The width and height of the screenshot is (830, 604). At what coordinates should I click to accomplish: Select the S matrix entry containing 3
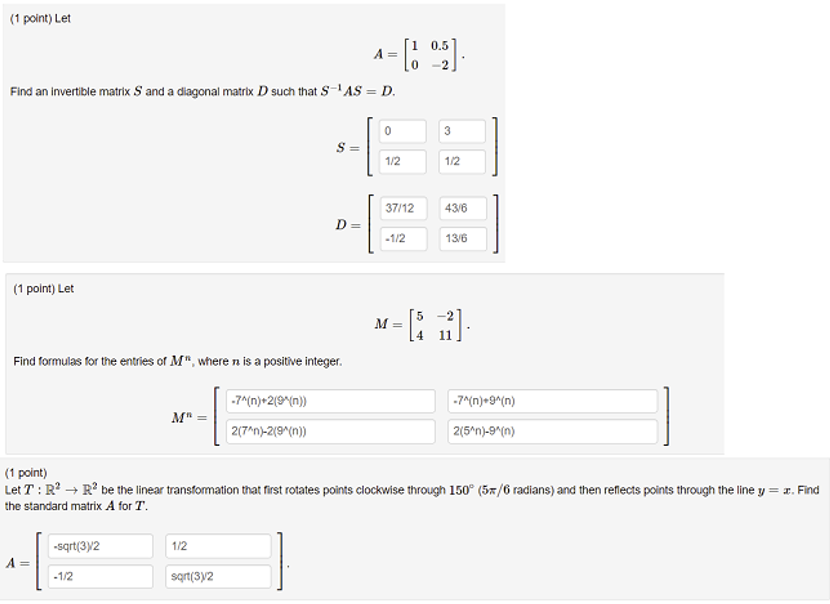pos(460,130)
